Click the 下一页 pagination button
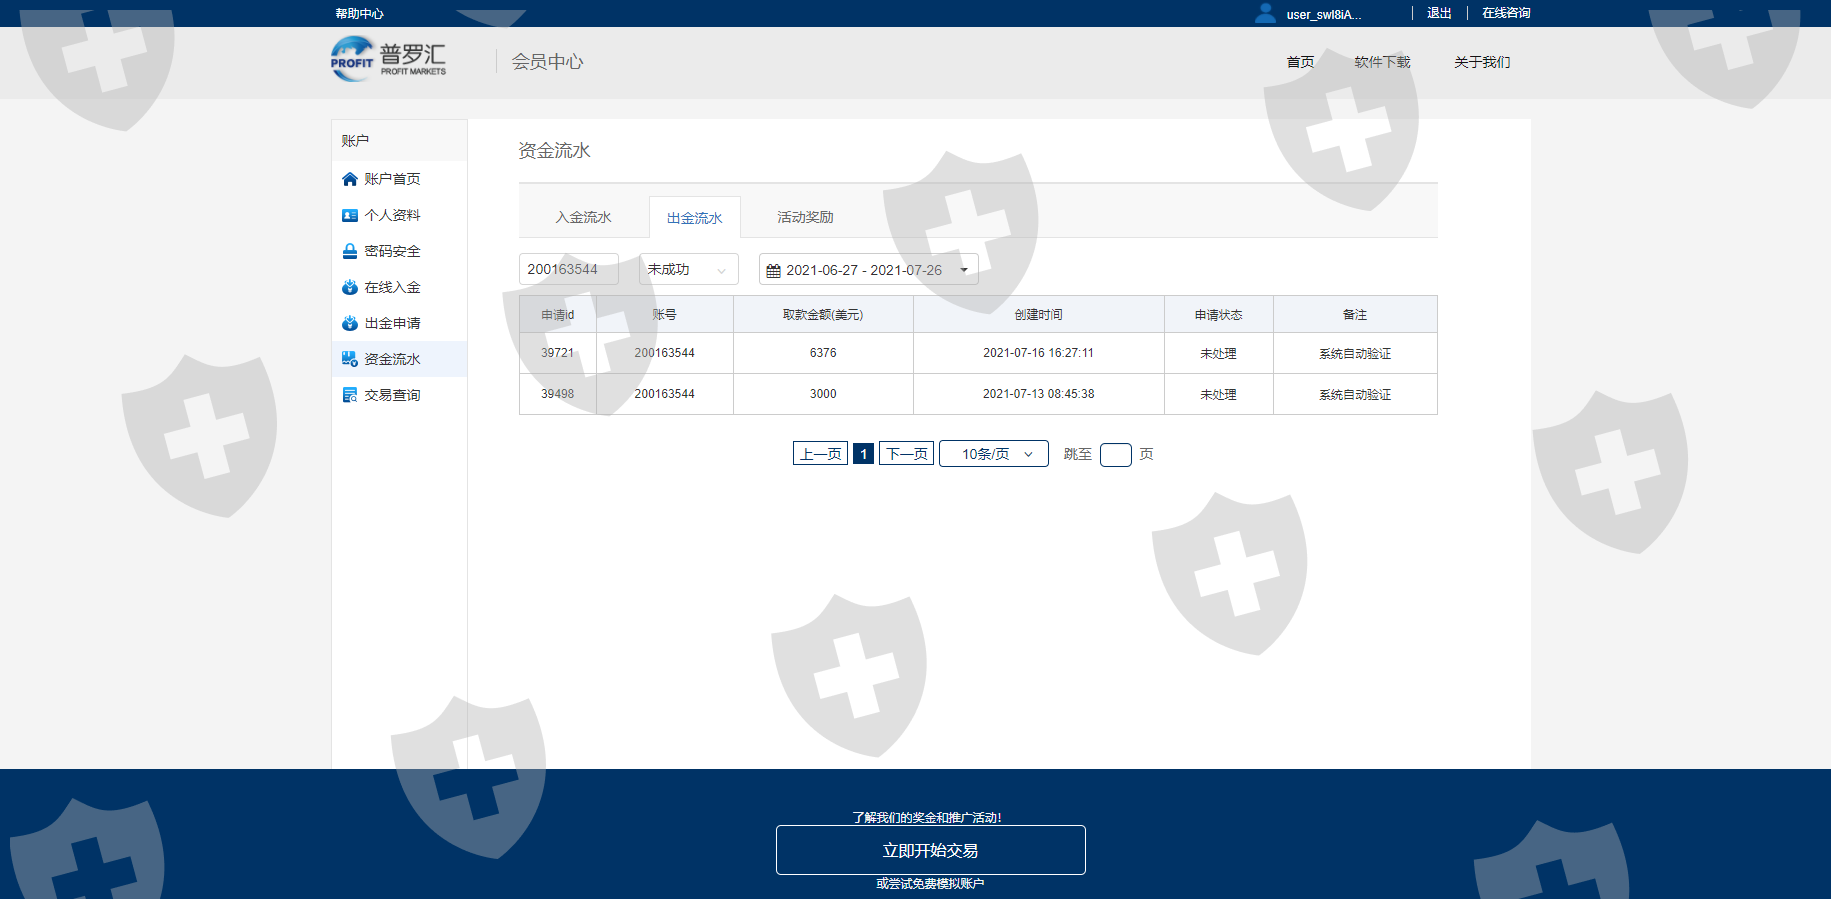This screenshot has width=1831, height=899. [906, 454]
